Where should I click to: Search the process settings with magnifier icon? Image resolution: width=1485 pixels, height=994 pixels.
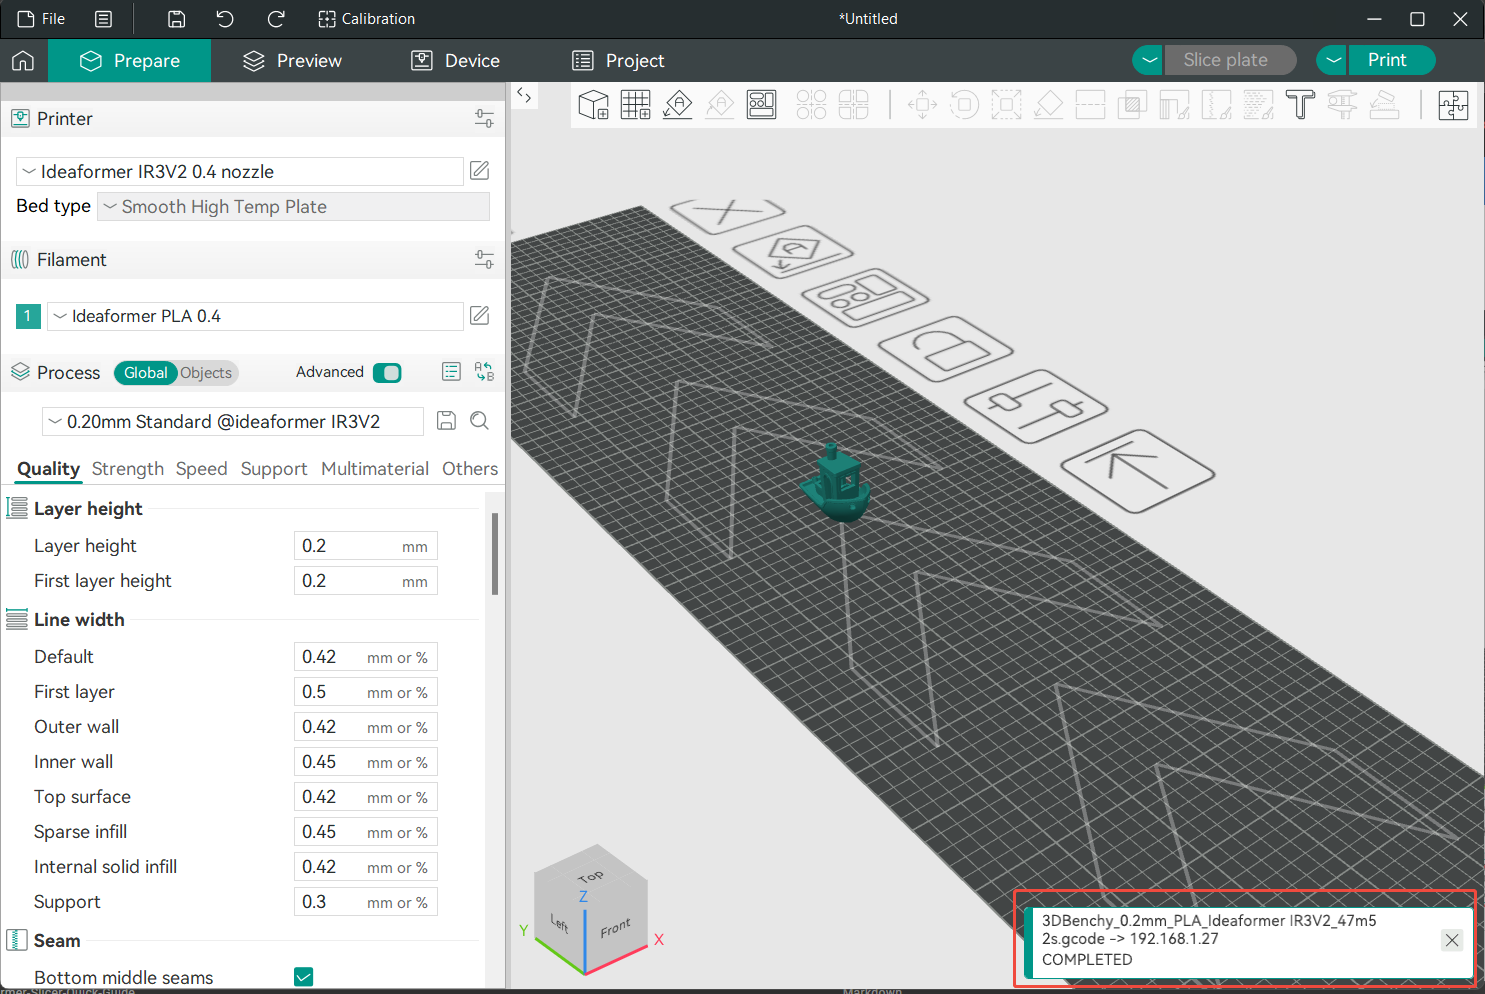[480, 421]
